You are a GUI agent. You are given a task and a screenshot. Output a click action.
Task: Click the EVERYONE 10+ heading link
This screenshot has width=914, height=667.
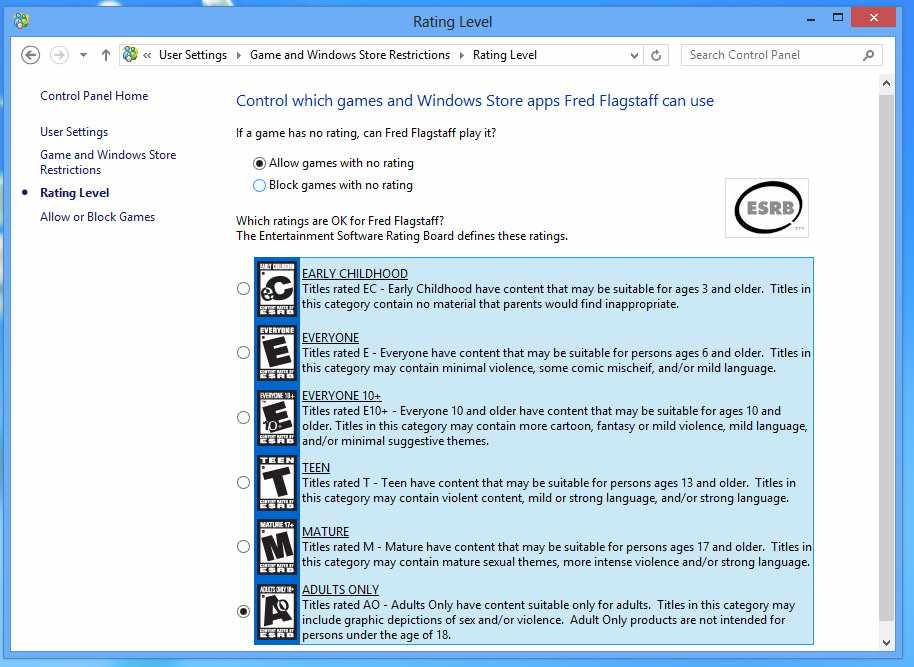(341, 396)
